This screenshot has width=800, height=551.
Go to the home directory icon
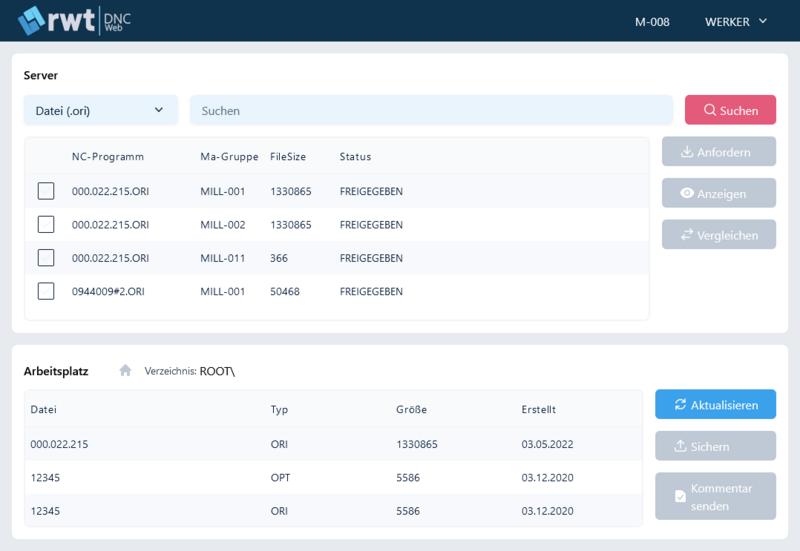coord(125,370)
